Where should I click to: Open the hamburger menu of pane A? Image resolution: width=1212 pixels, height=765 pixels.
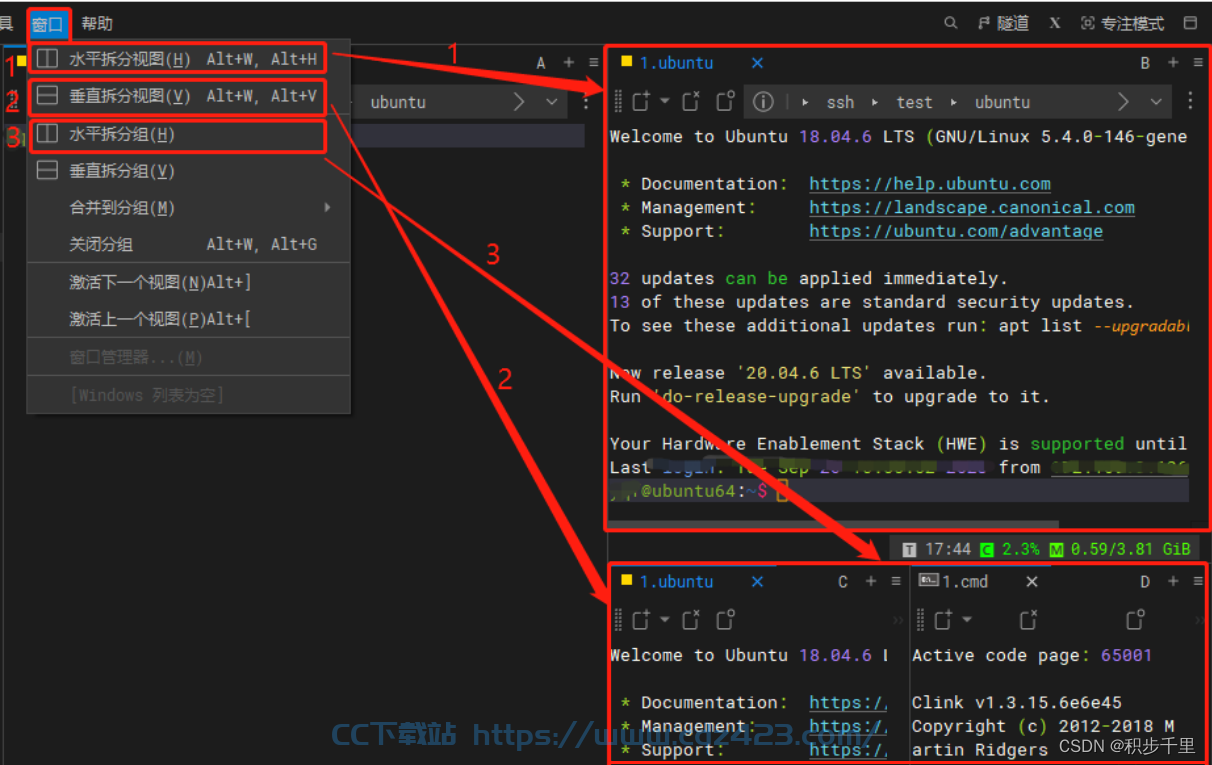(x=593, y=62)
